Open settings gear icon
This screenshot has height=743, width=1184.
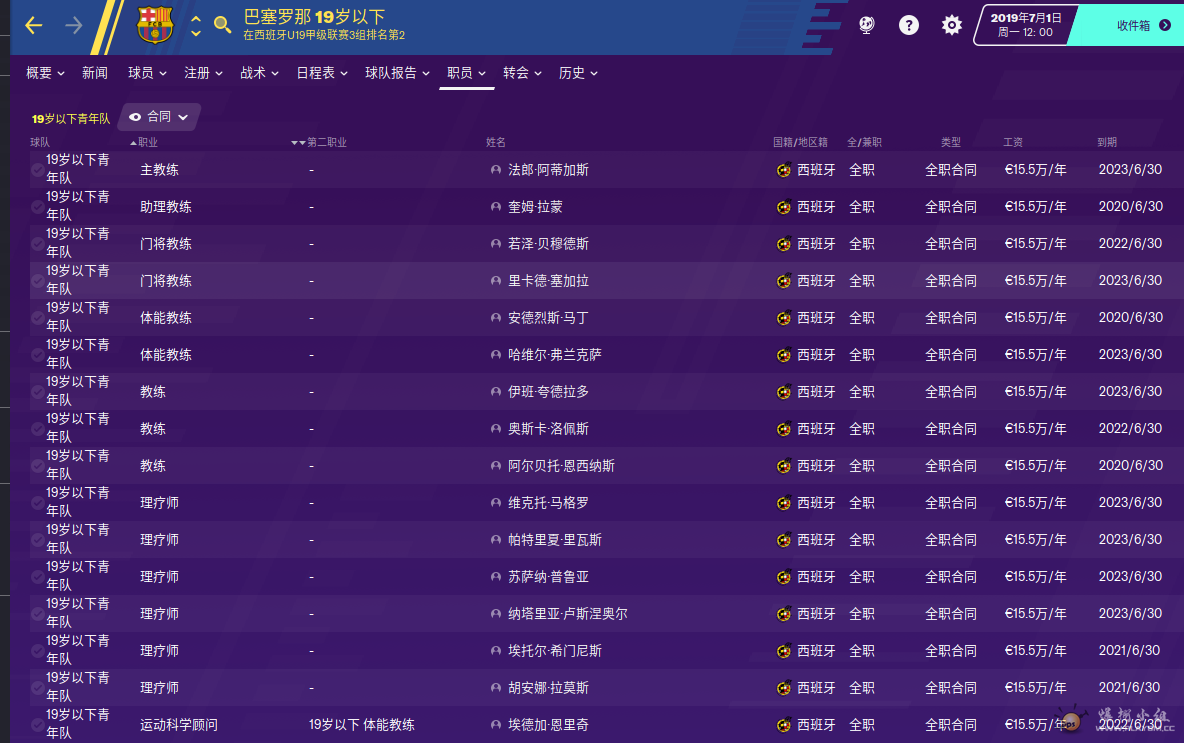951,25
